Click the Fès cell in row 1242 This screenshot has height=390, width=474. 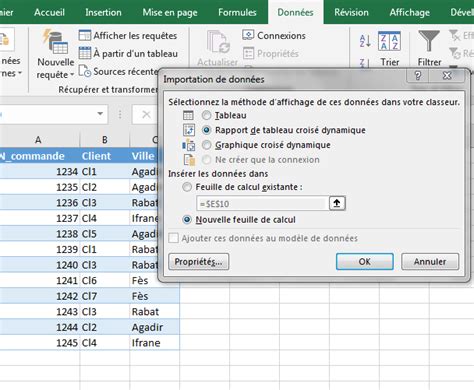tap(154, 296)
